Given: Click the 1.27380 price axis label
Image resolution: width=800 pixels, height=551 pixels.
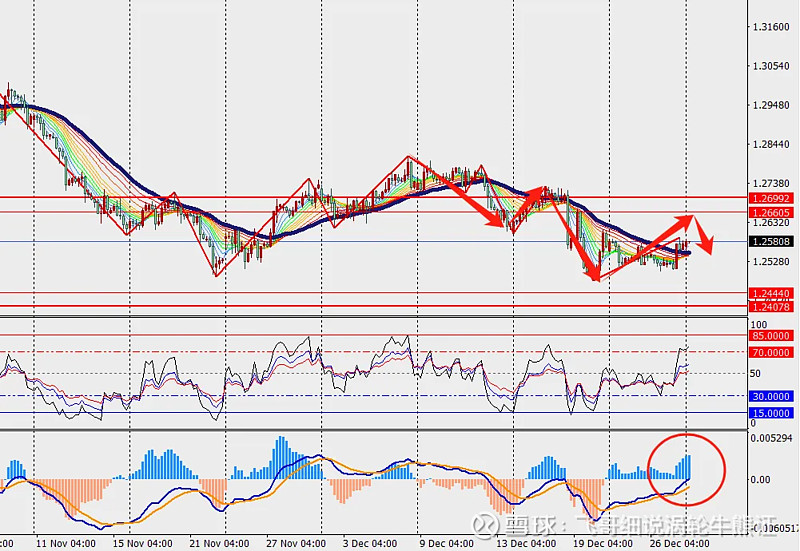Looking at the screenshot, I should pyautogui.click(x=771, y=184).
